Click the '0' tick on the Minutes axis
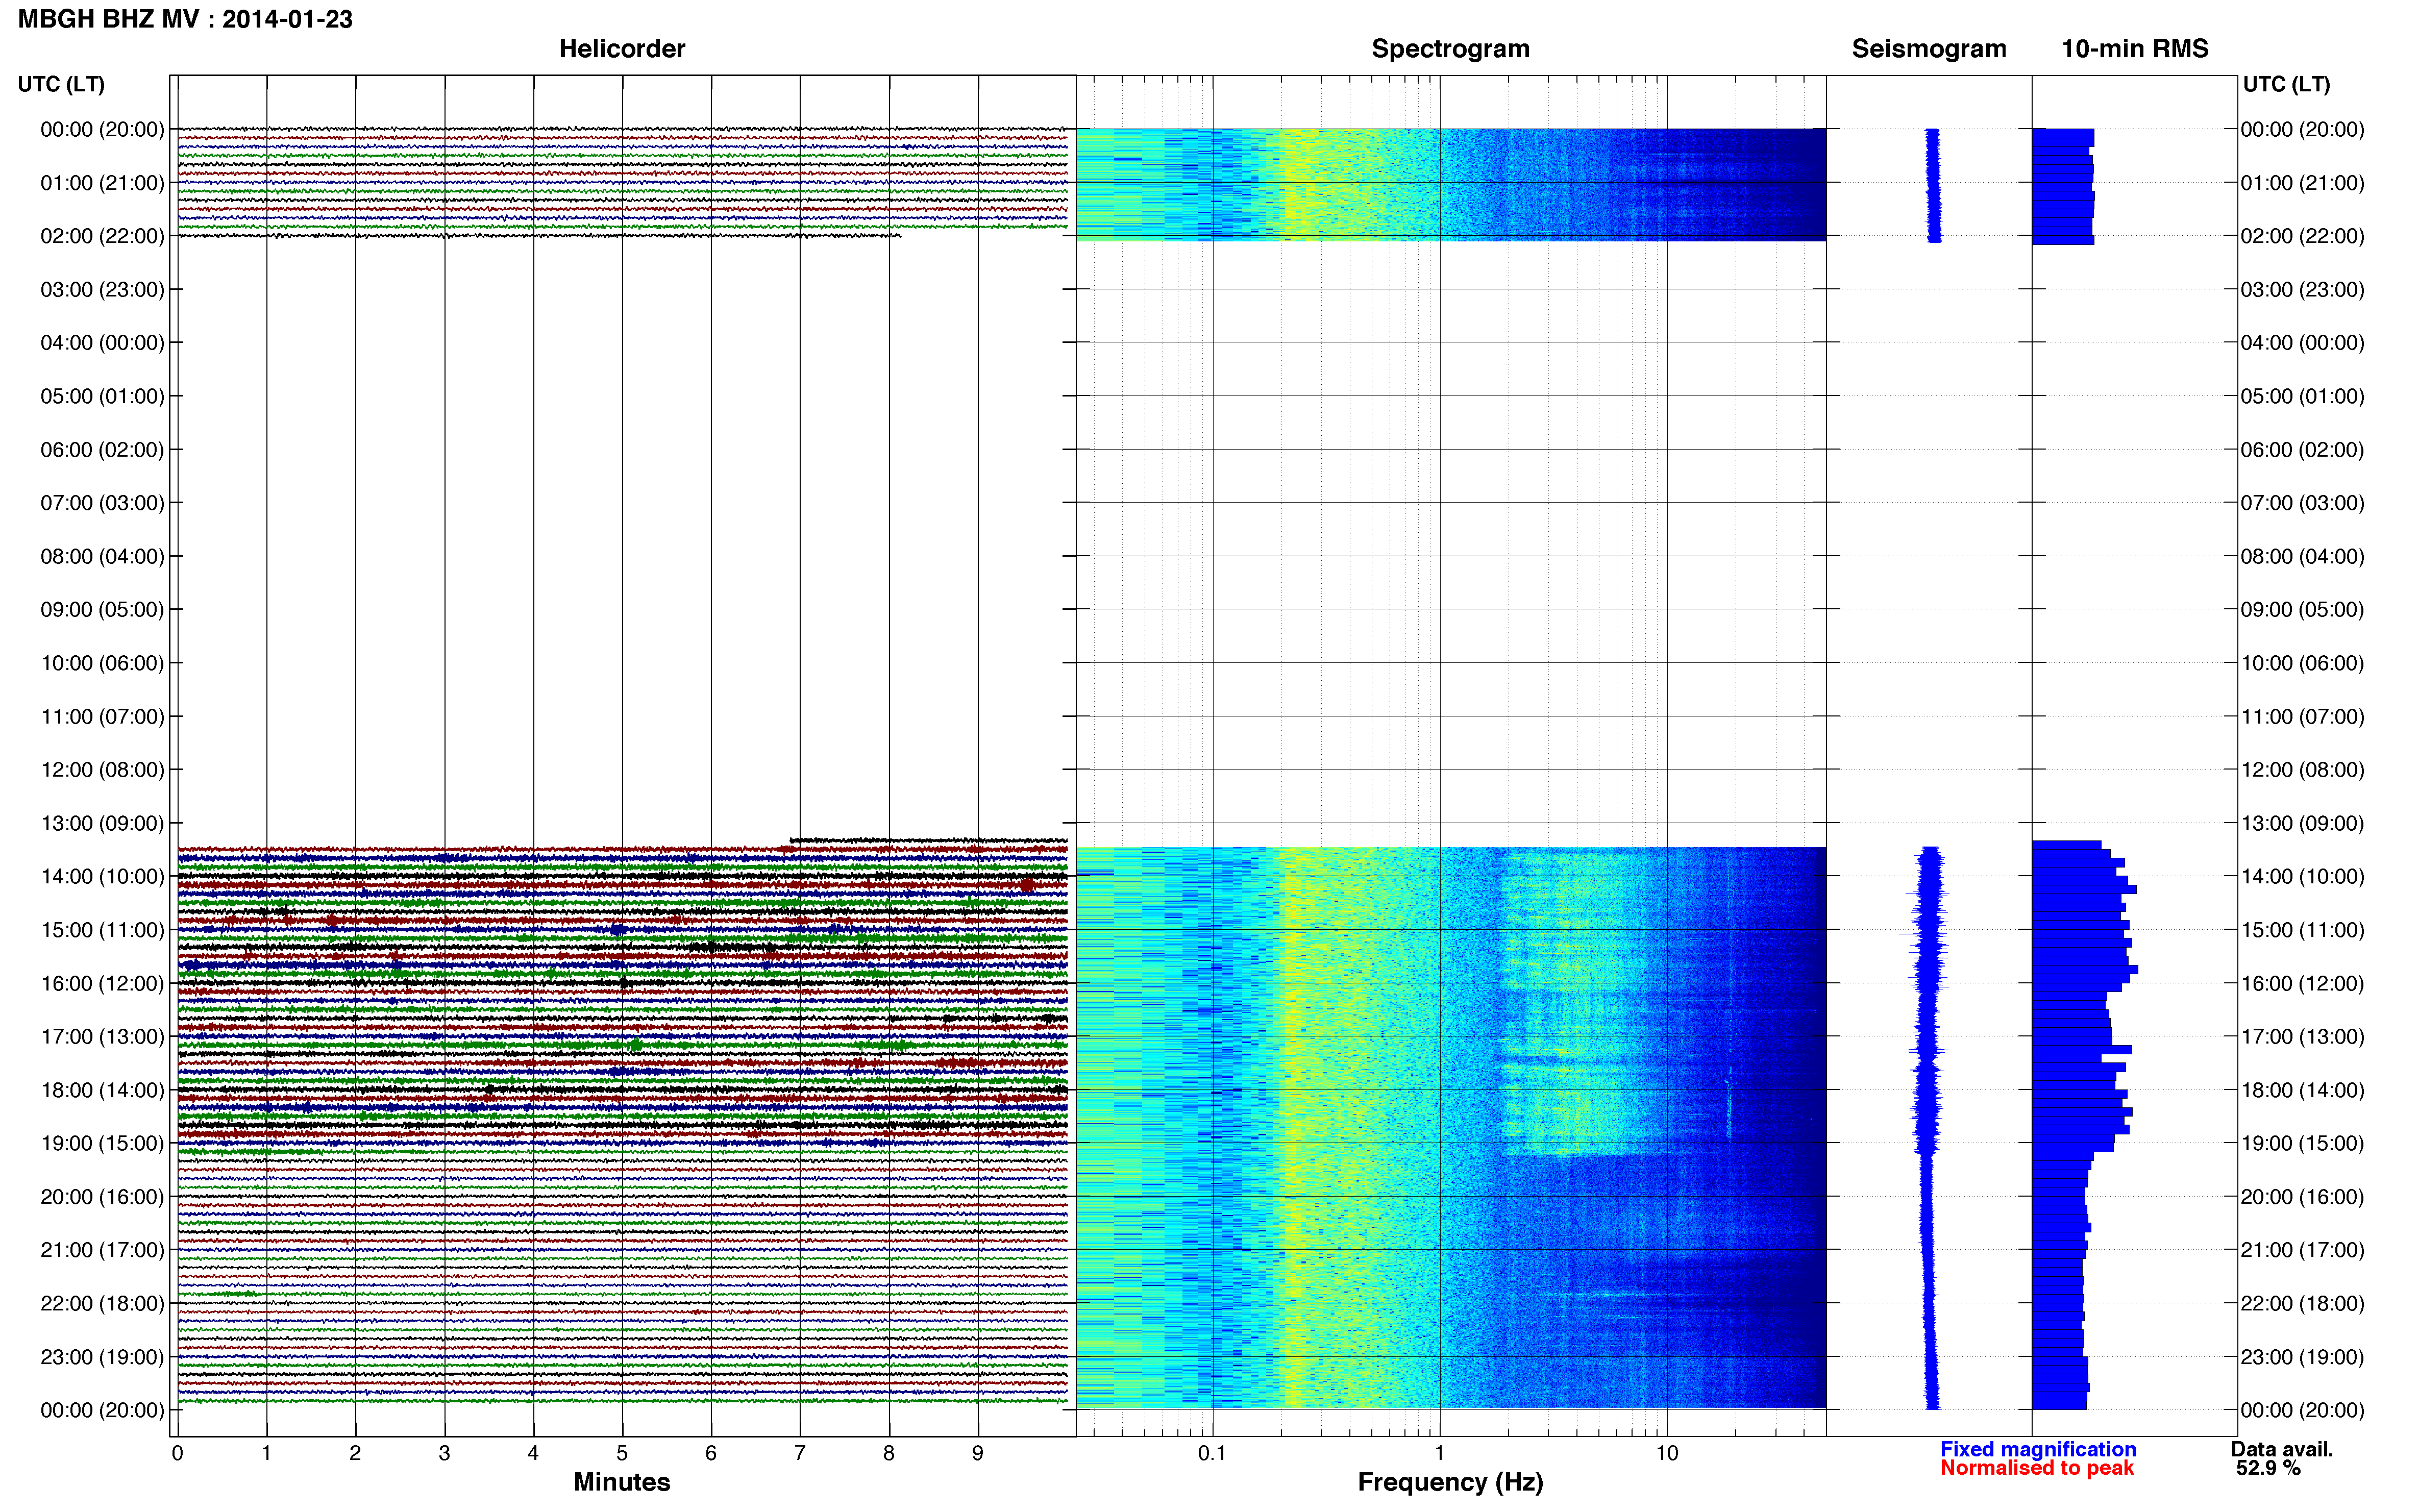 pos(177,1453)
